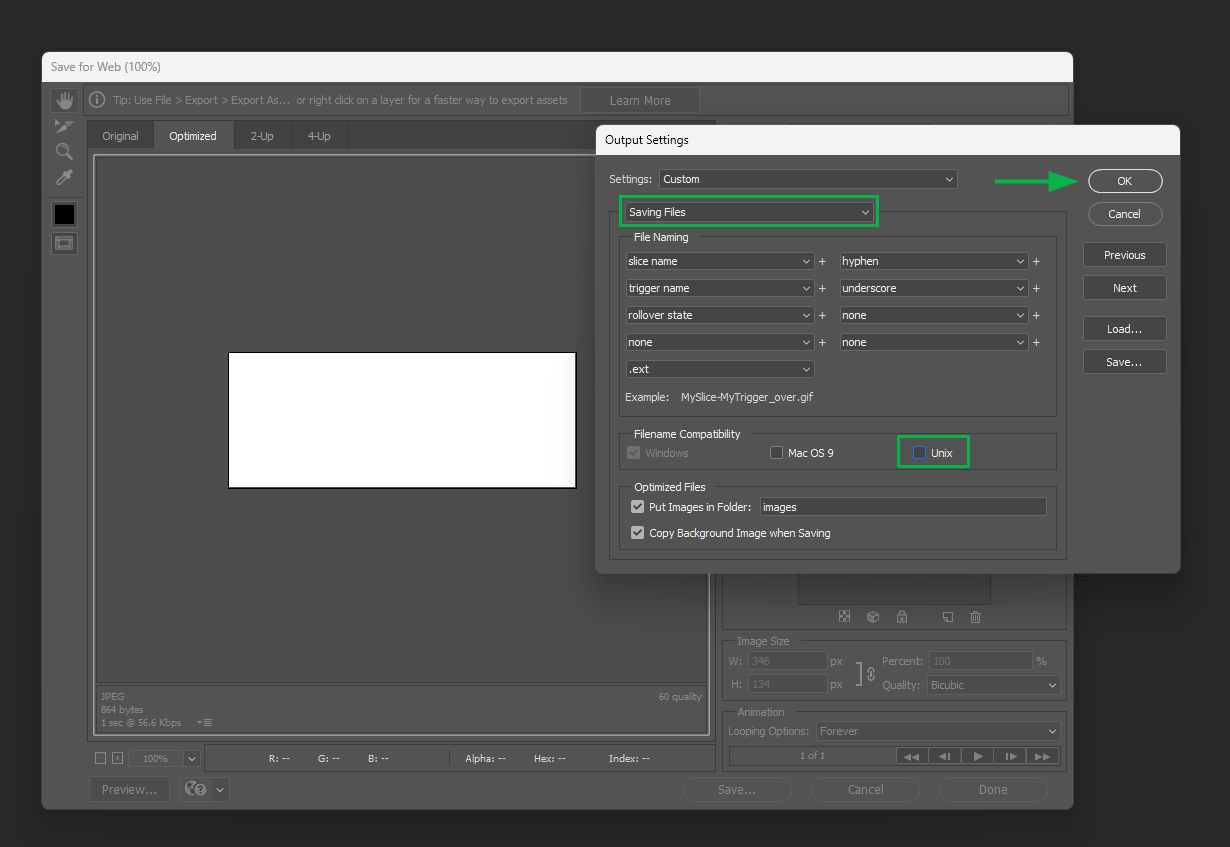Click the black eyedropper color swatch
This screenshot has height=847, width=1230.
click(64, 214)
